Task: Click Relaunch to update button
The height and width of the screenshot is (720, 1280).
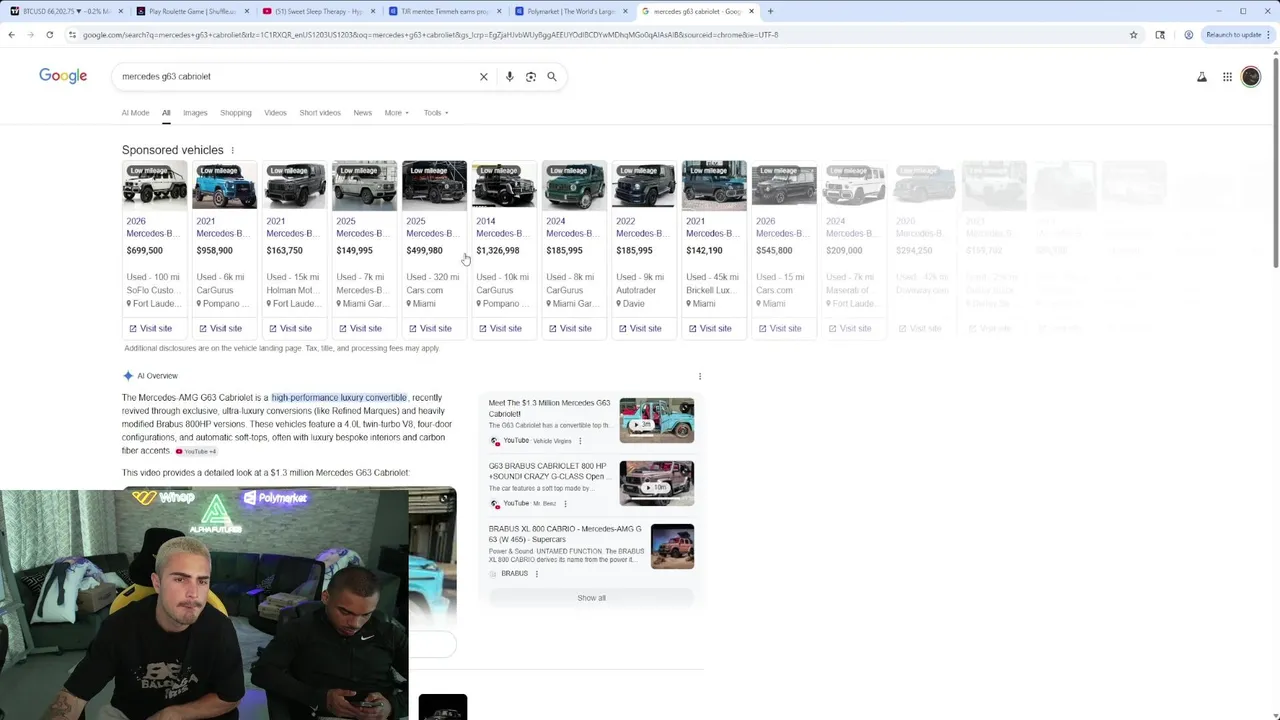Action: click(1238, 35)
